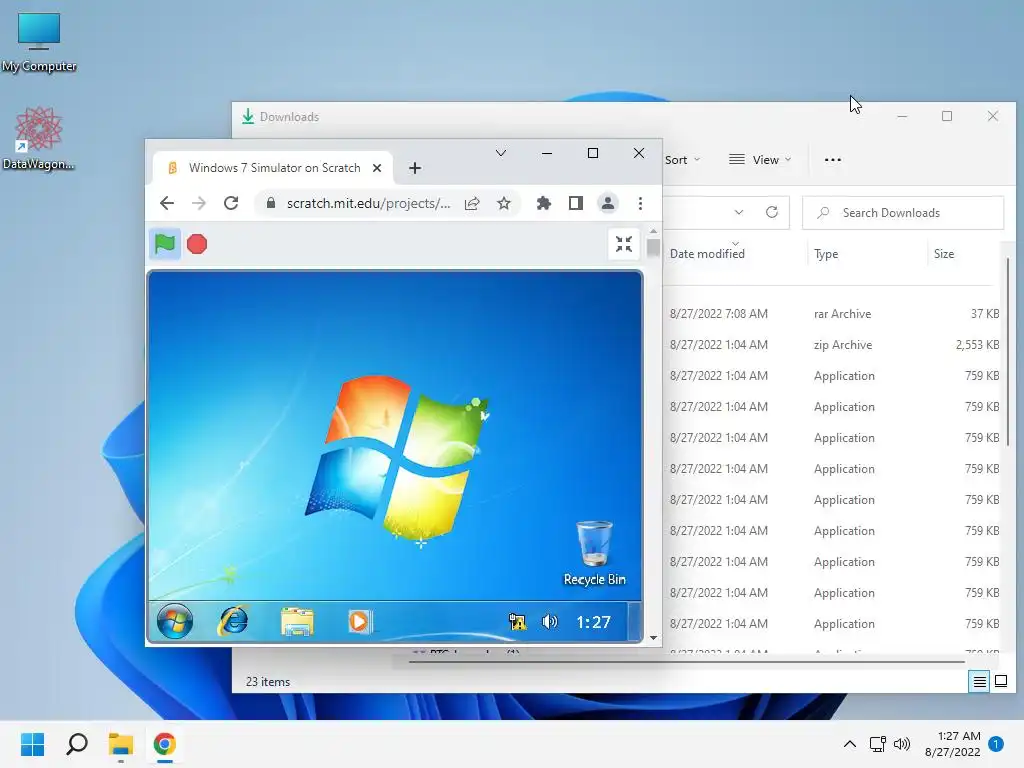Click the scratch.mit.edu address bar
Image resolution: width=1024 pixels, height=768 pixels.
point(368,203)
